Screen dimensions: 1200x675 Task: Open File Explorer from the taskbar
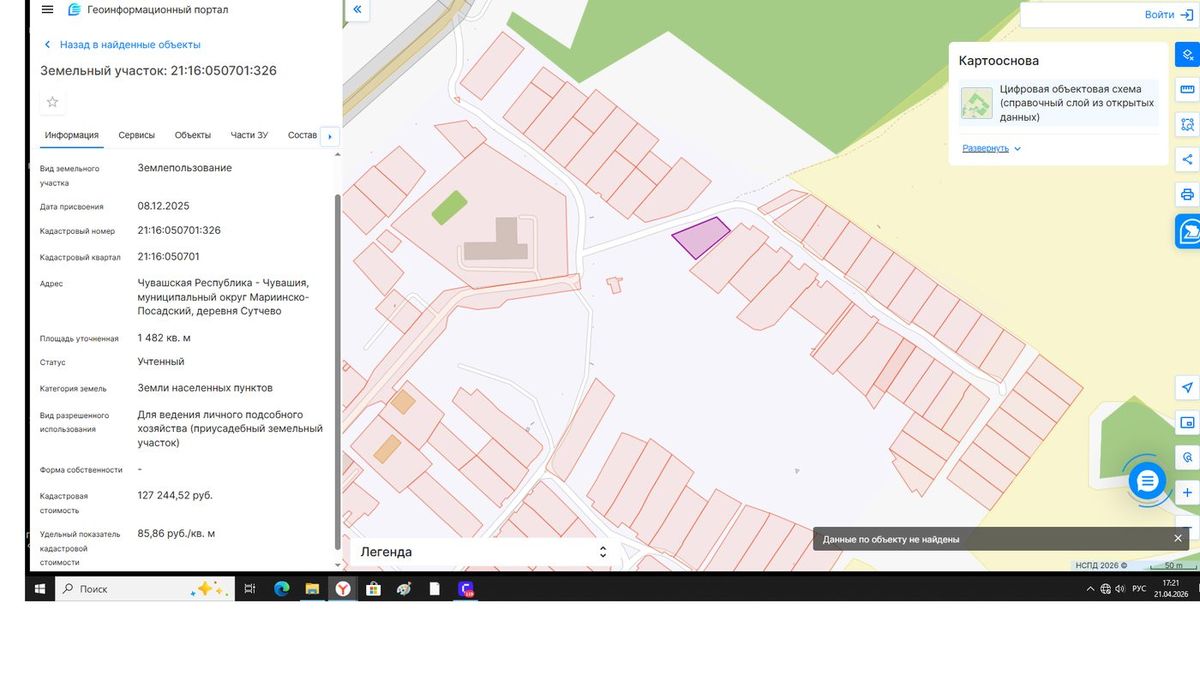[x=312, y=589]
